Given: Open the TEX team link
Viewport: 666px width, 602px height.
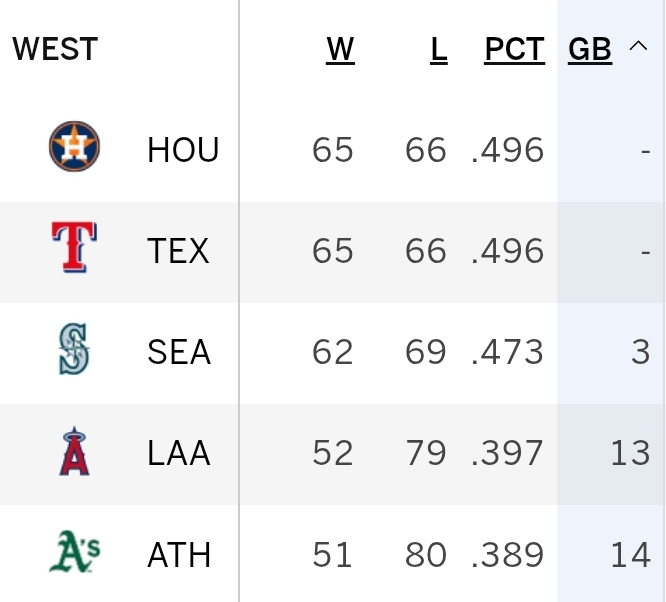Looking at the screenshot, I should click(178, 251).
